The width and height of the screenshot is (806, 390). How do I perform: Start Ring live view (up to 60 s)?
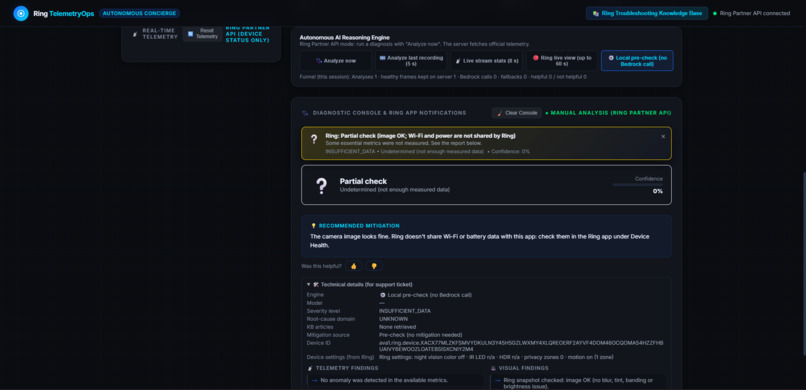coord(562,61)
